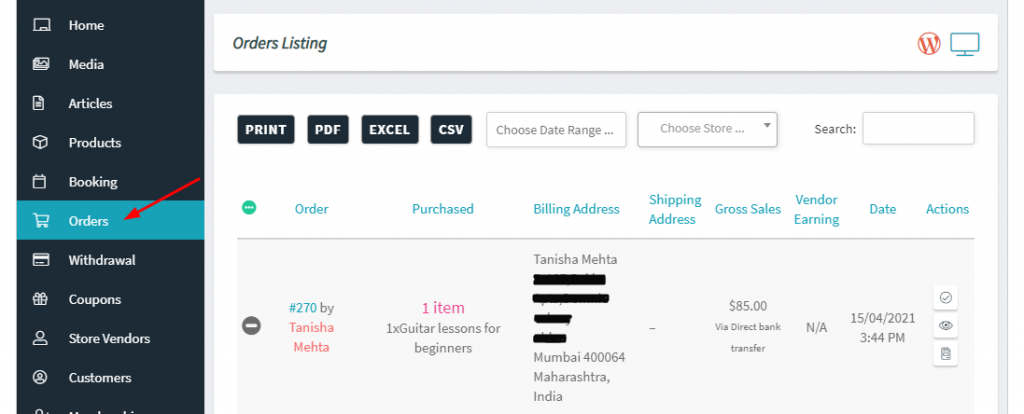Viewport: 1024px width, 414px height.
Task: Collapse order #270 row with minus icon
Action: point(251,325)
